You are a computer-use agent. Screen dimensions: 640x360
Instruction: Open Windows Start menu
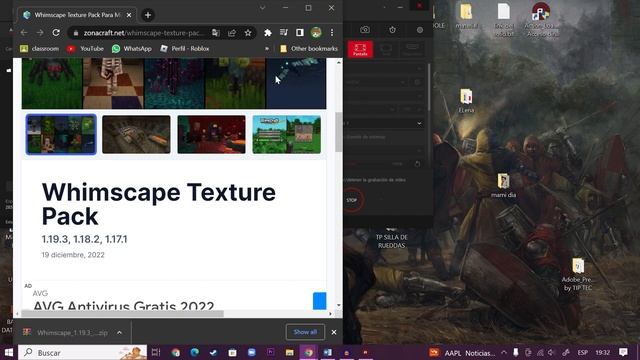(x=9, y=352)
